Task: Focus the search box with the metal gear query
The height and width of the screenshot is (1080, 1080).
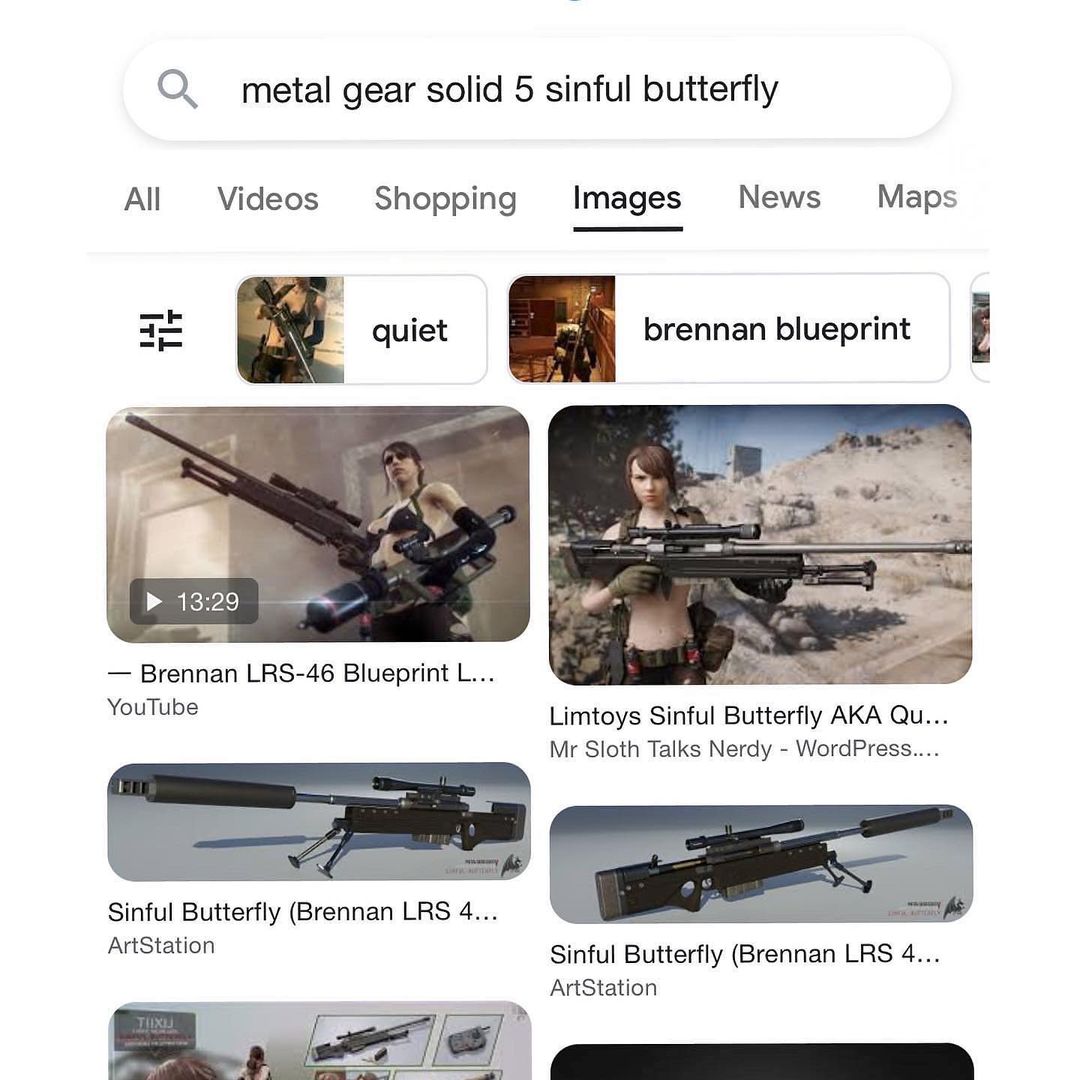Action: tap(537, 89)
